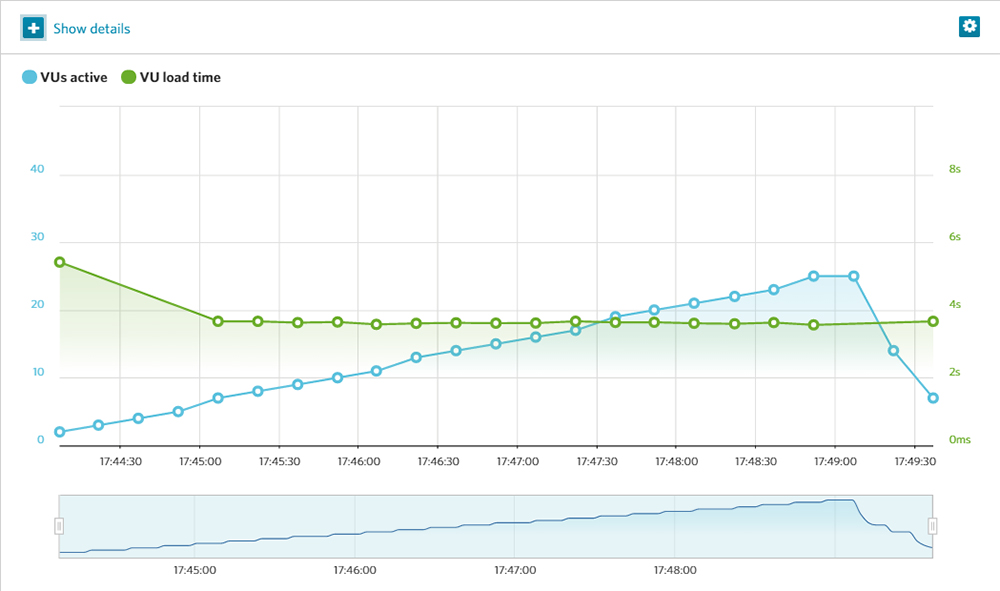Screen dimensions: 1000x591
Task: Click the 8s label on right axis
Action: point(955,169)
